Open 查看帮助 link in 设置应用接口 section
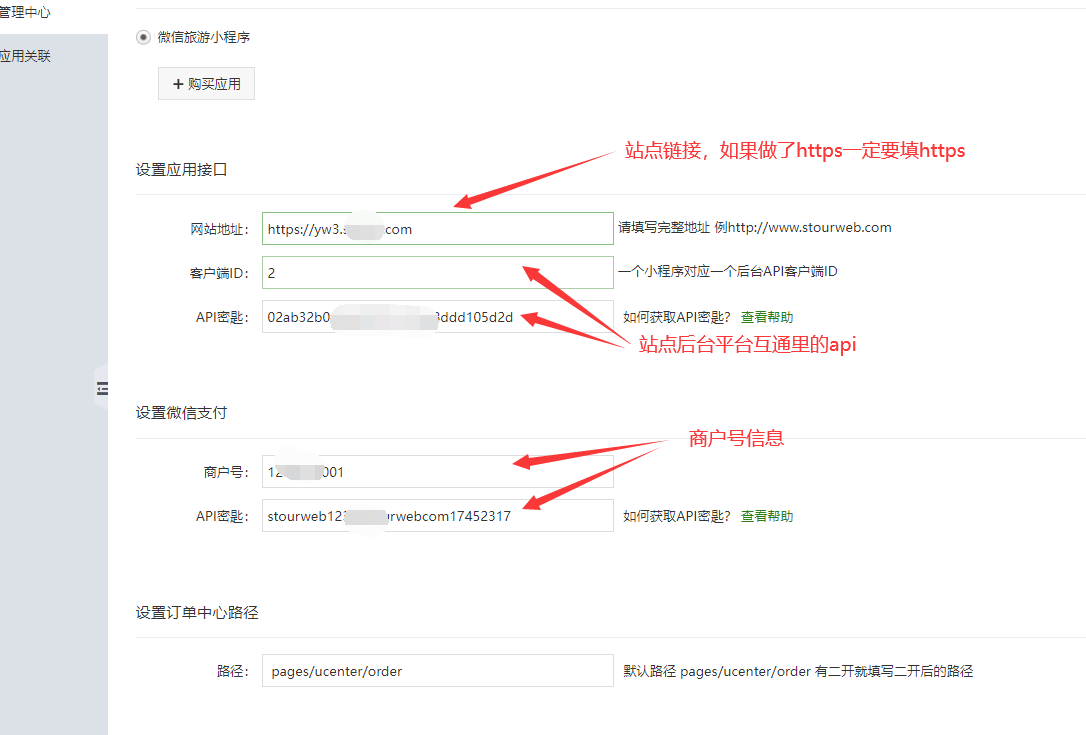Screen dimensions: 1086x735 (x=766, y=317)
